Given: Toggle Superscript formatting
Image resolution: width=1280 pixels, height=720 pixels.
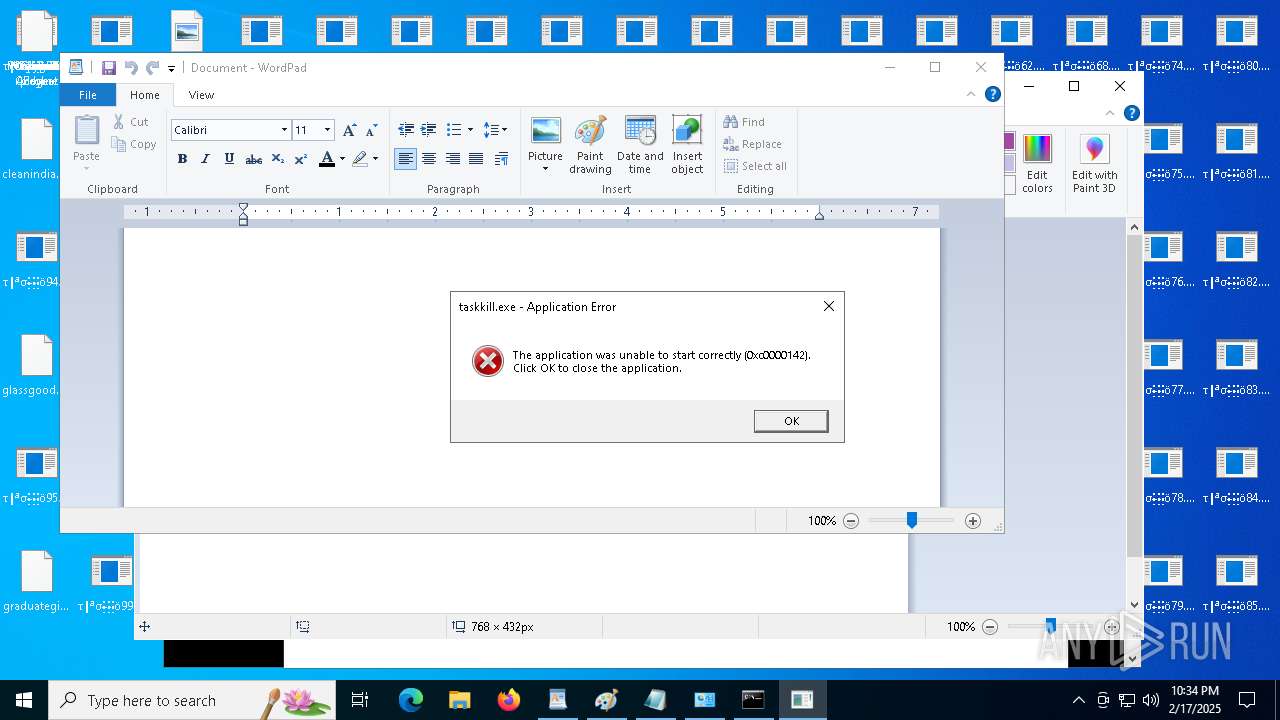Looking at the screenshot, I should pyautogui.click(x=300, y=159).
